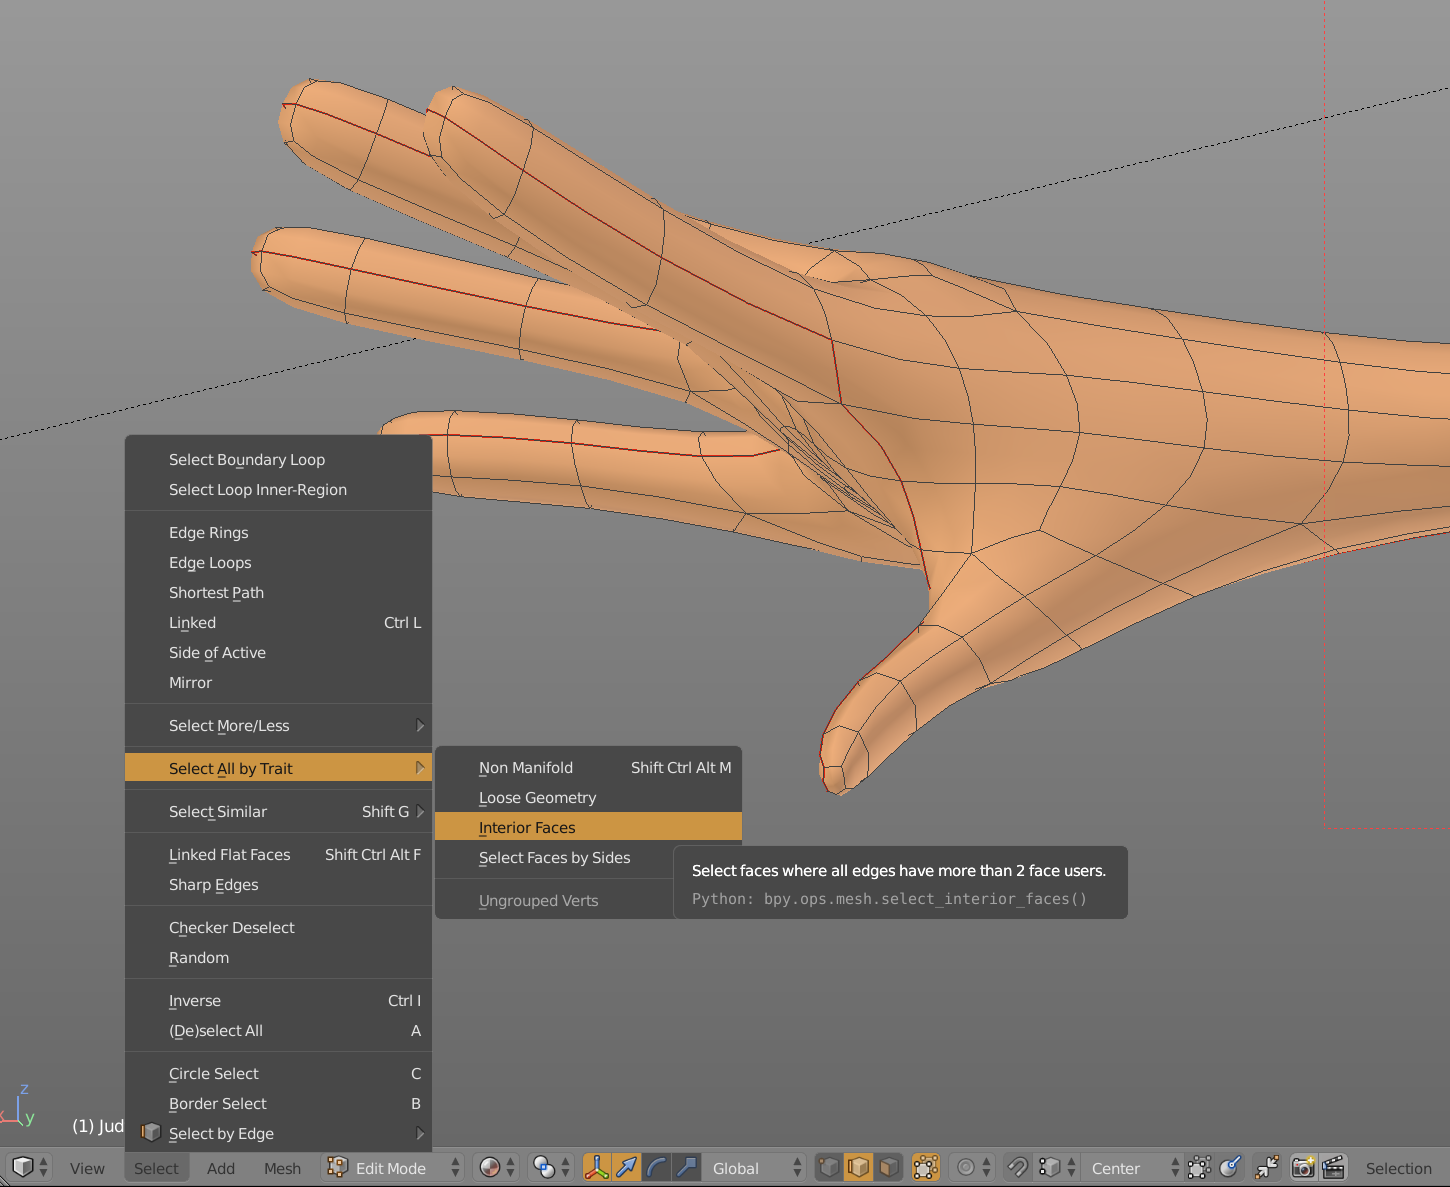
Task: Expand Select Similar submenu
Action: (278, 811)
